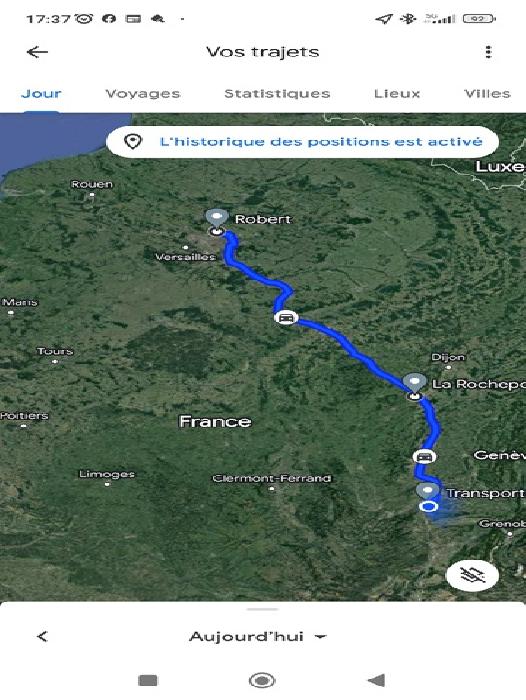Tap the map layers button
This screenshot has width=526, height=700.
[472, 575]
